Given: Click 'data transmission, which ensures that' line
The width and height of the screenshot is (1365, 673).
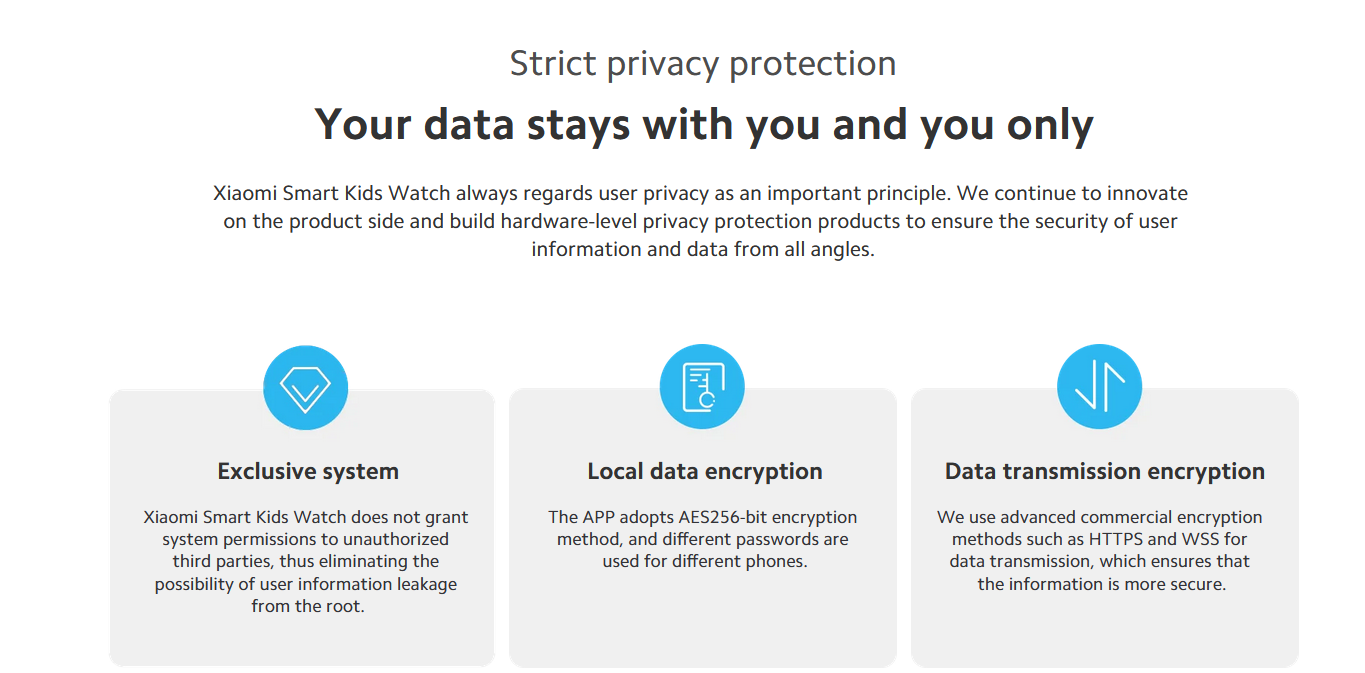Looking at the screenshot, I should tap(1100, 561).
